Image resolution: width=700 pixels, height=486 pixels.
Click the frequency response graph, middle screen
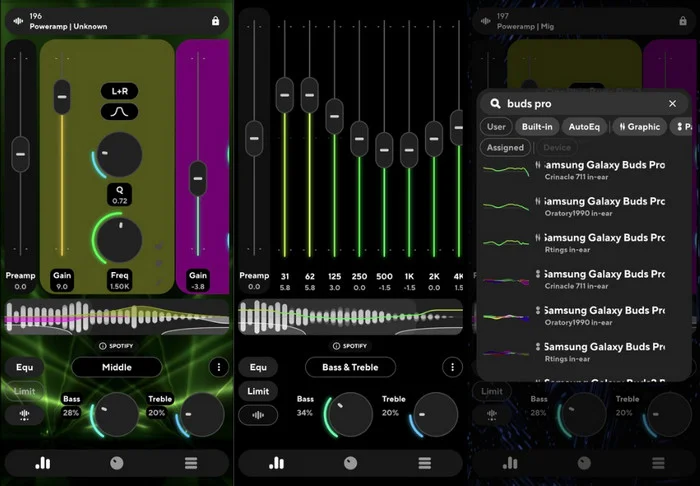[350, 317]
